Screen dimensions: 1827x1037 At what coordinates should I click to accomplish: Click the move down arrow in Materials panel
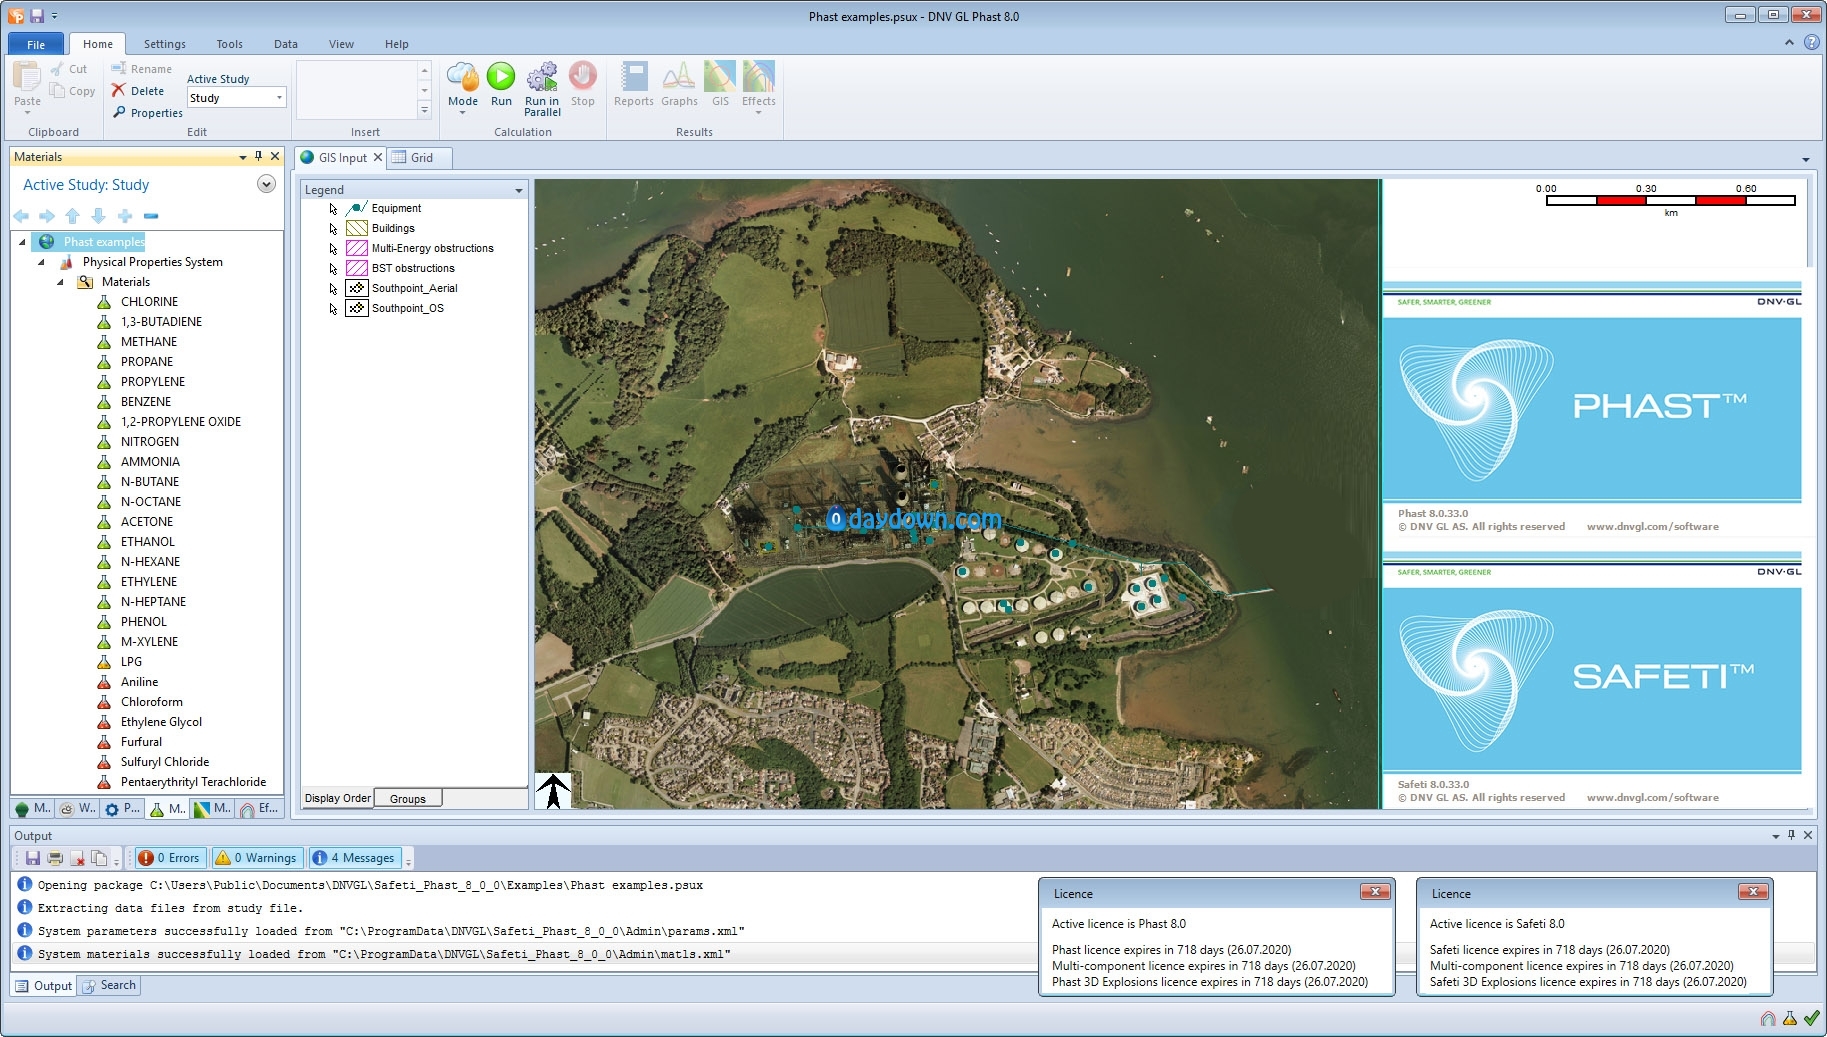coord(98,216)
